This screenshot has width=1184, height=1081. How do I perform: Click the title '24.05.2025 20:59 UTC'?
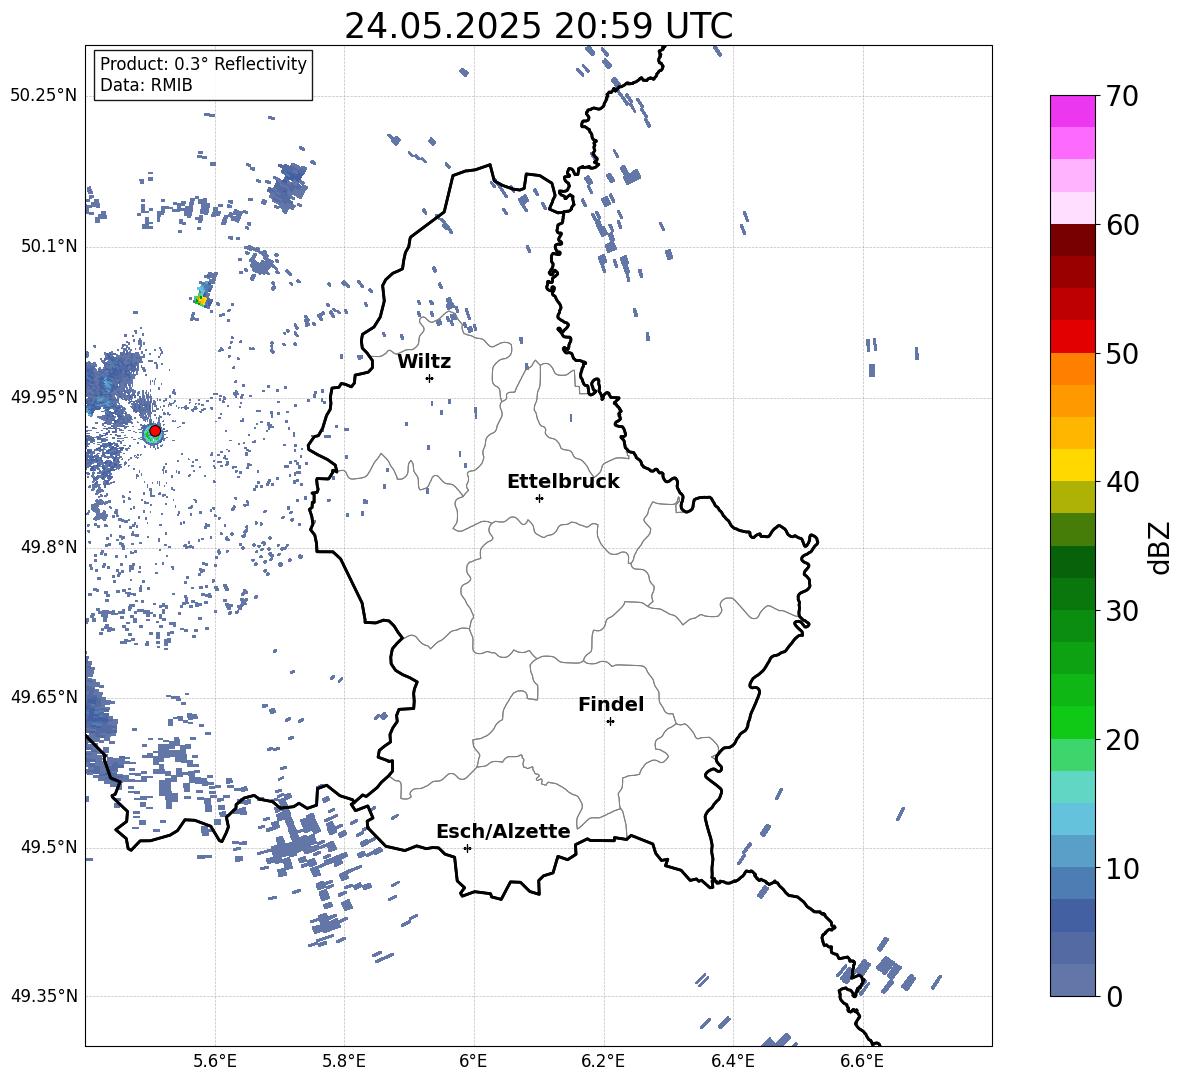(x=538, y=26)
